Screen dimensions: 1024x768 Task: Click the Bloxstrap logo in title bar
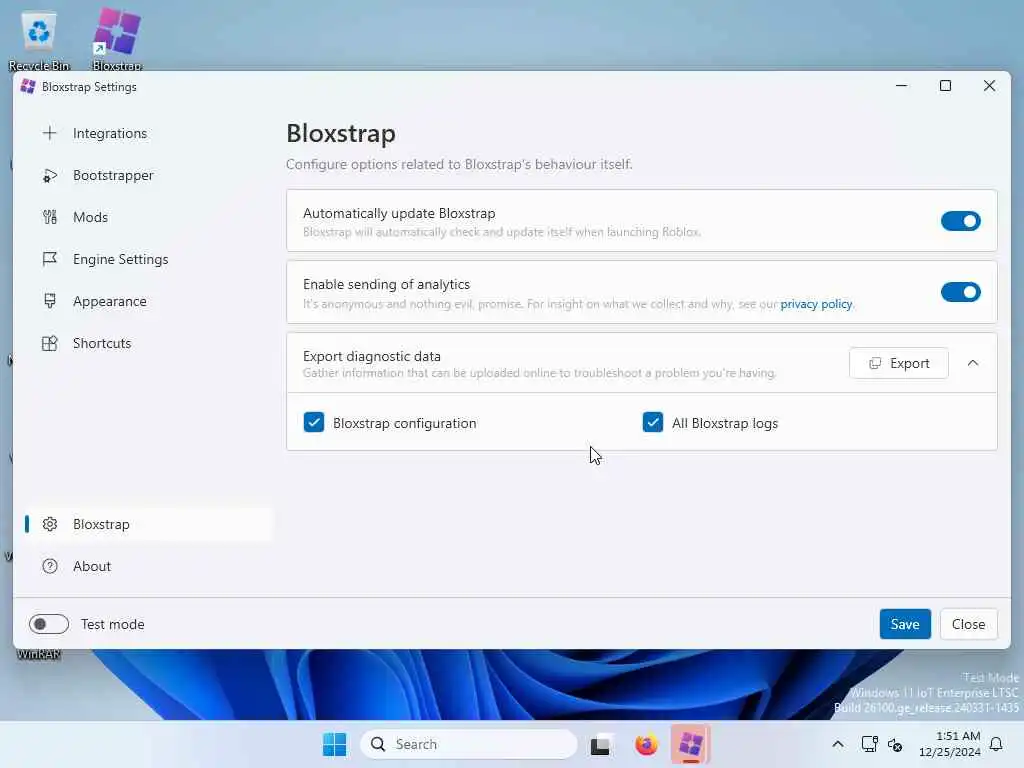pyautogui.click(x=27, y=86)
